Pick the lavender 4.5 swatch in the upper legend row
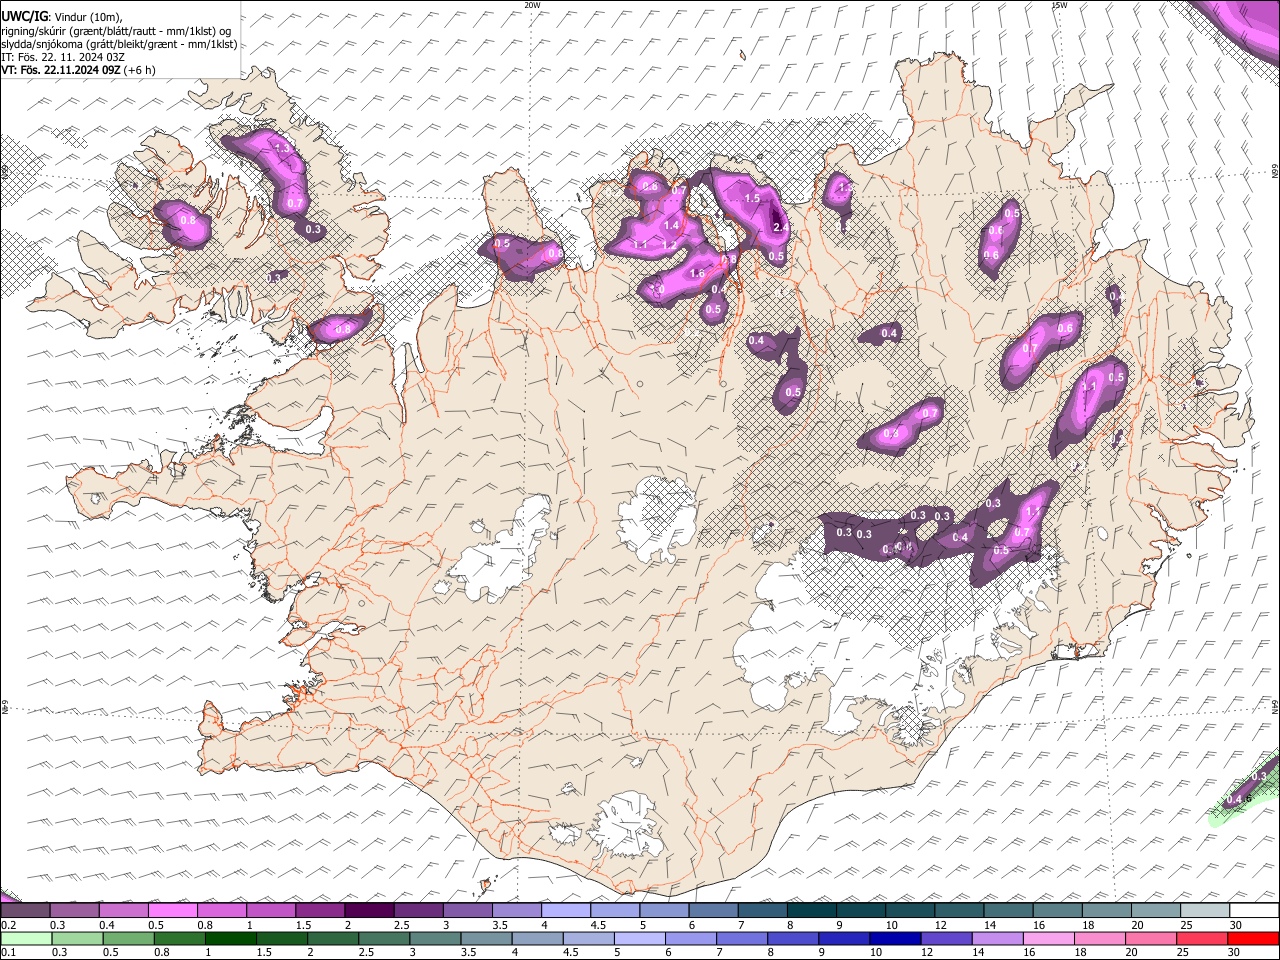The width and height of the screenshot is (1280, 960). (x=613, y=910)
